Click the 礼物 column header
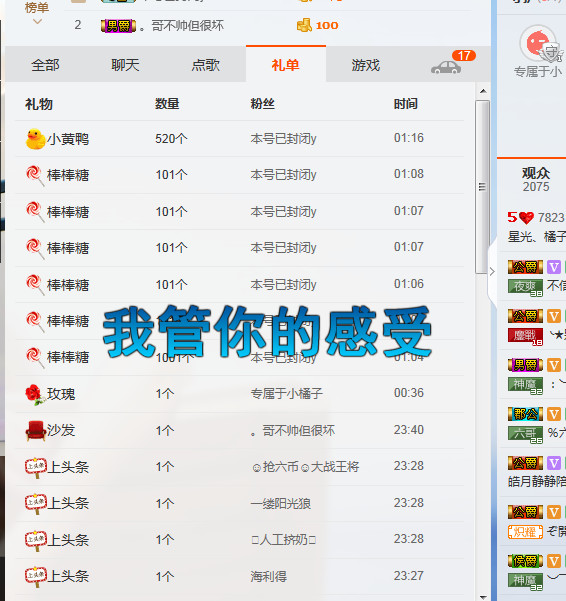This screenshot has height=601, width=566. [x=39, y=104]
